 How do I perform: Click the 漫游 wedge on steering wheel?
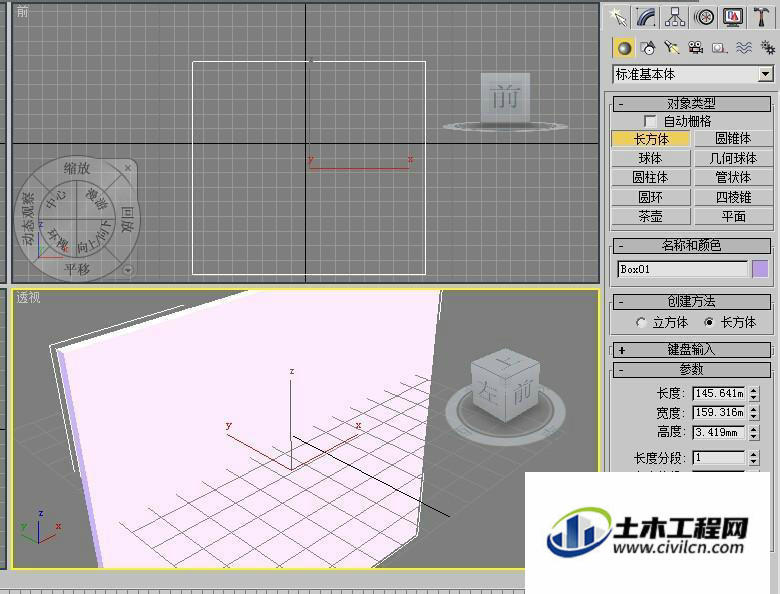point(97,199)
